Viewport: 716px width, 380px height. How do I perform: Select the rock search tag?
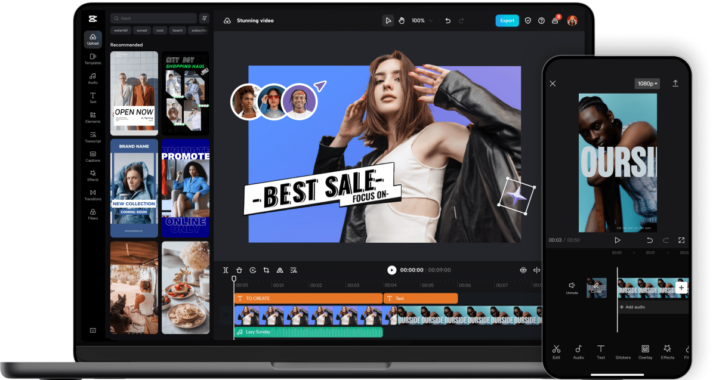(x=160, y=31)
